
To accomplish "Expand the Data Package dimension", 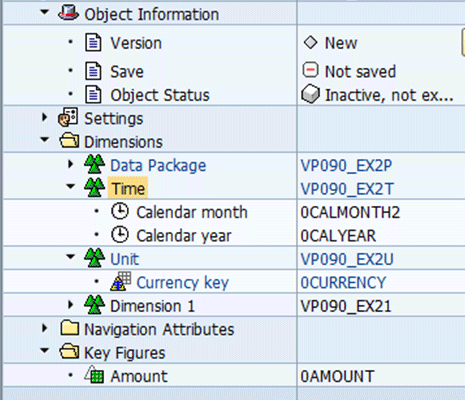I will (x=70, y=164).
